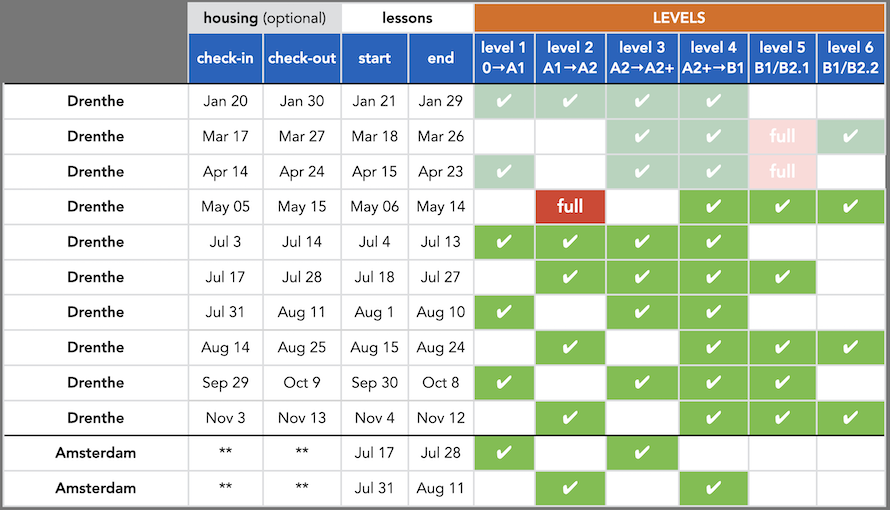890x510 pixels.
Task: Select red full cell in May 05 row
Action: click(570, 206)
